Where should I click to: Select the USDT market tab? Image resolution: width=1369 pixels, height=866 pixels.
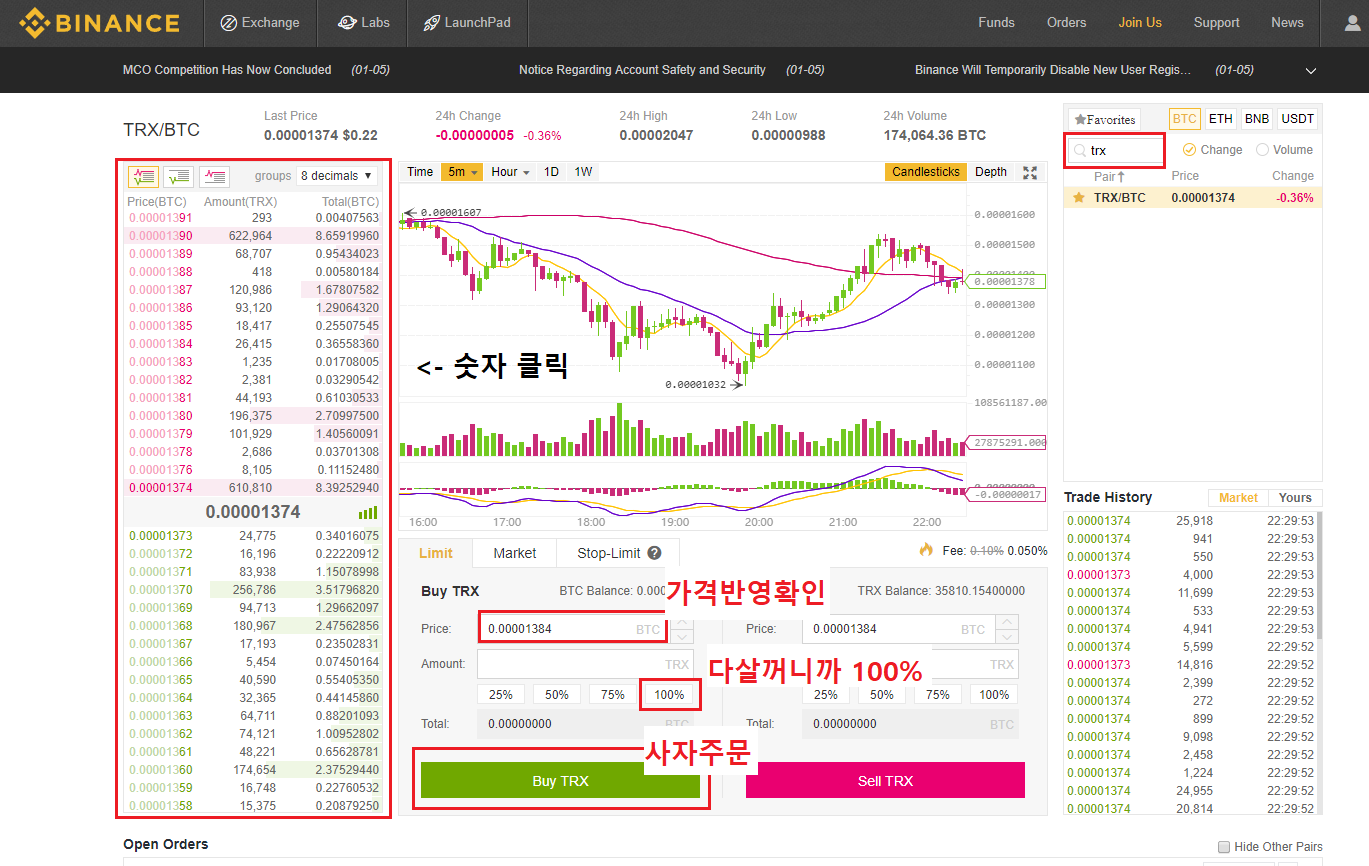pos(1297,119)
